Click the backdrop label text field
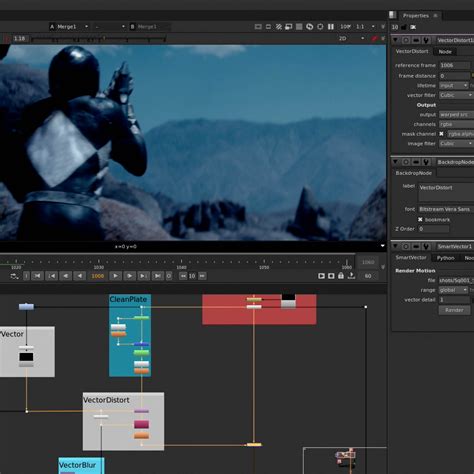Viewport: 474px width, 474px height. tap(446, 192)
